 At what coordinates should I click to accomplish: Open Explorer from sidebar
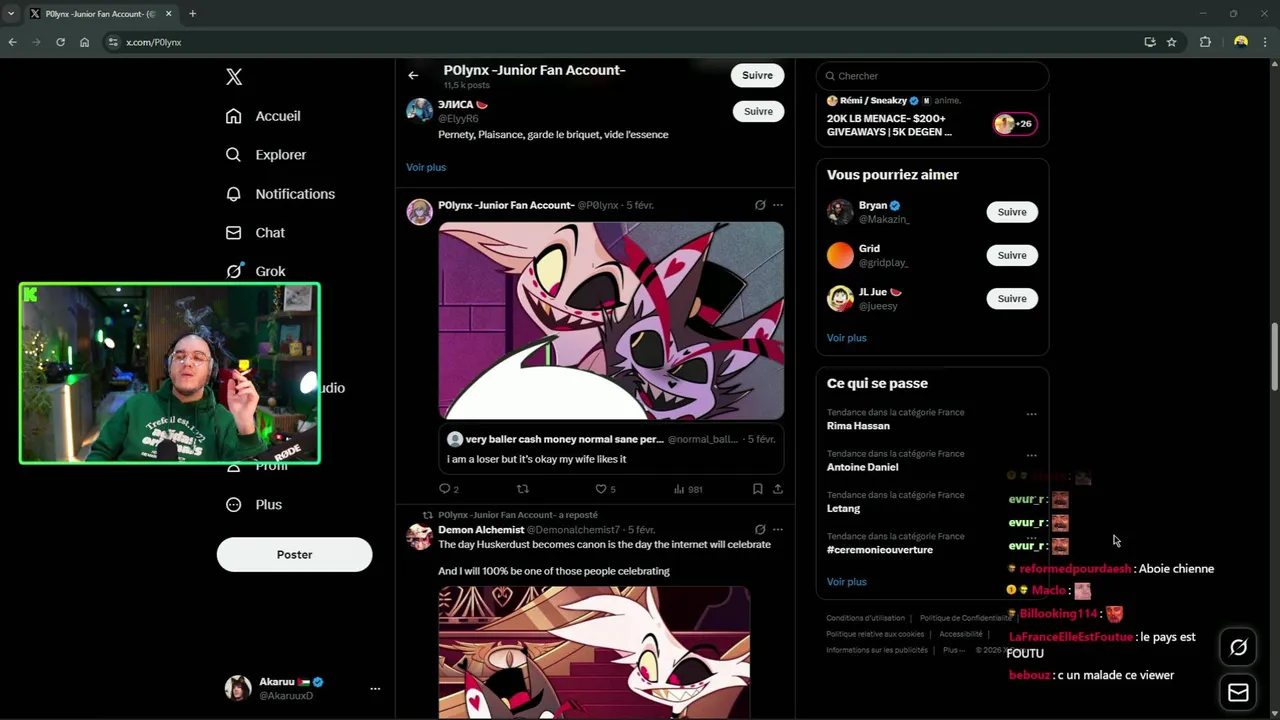coord(267,155)
